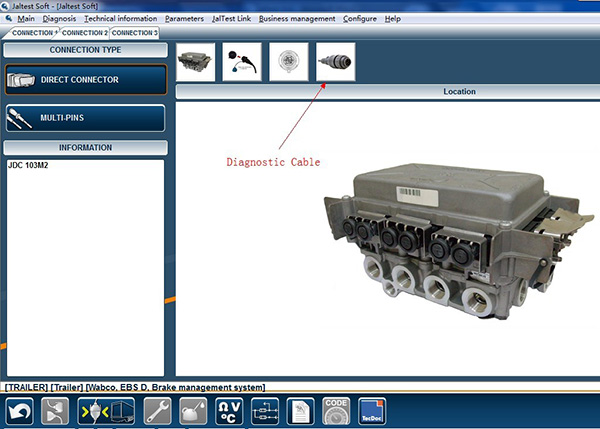The image size is (600, 429).
Task: Open the Technical information menu
Action: click(x=120, y=19)
